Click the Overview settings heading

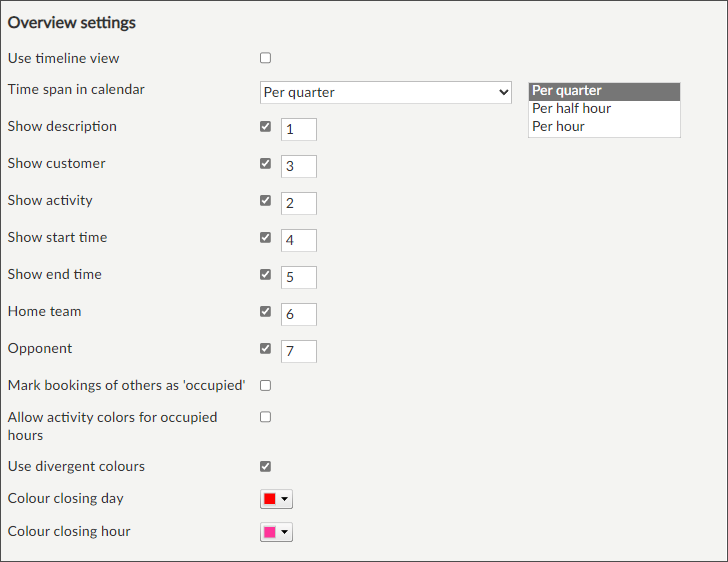tap(72, 23)
